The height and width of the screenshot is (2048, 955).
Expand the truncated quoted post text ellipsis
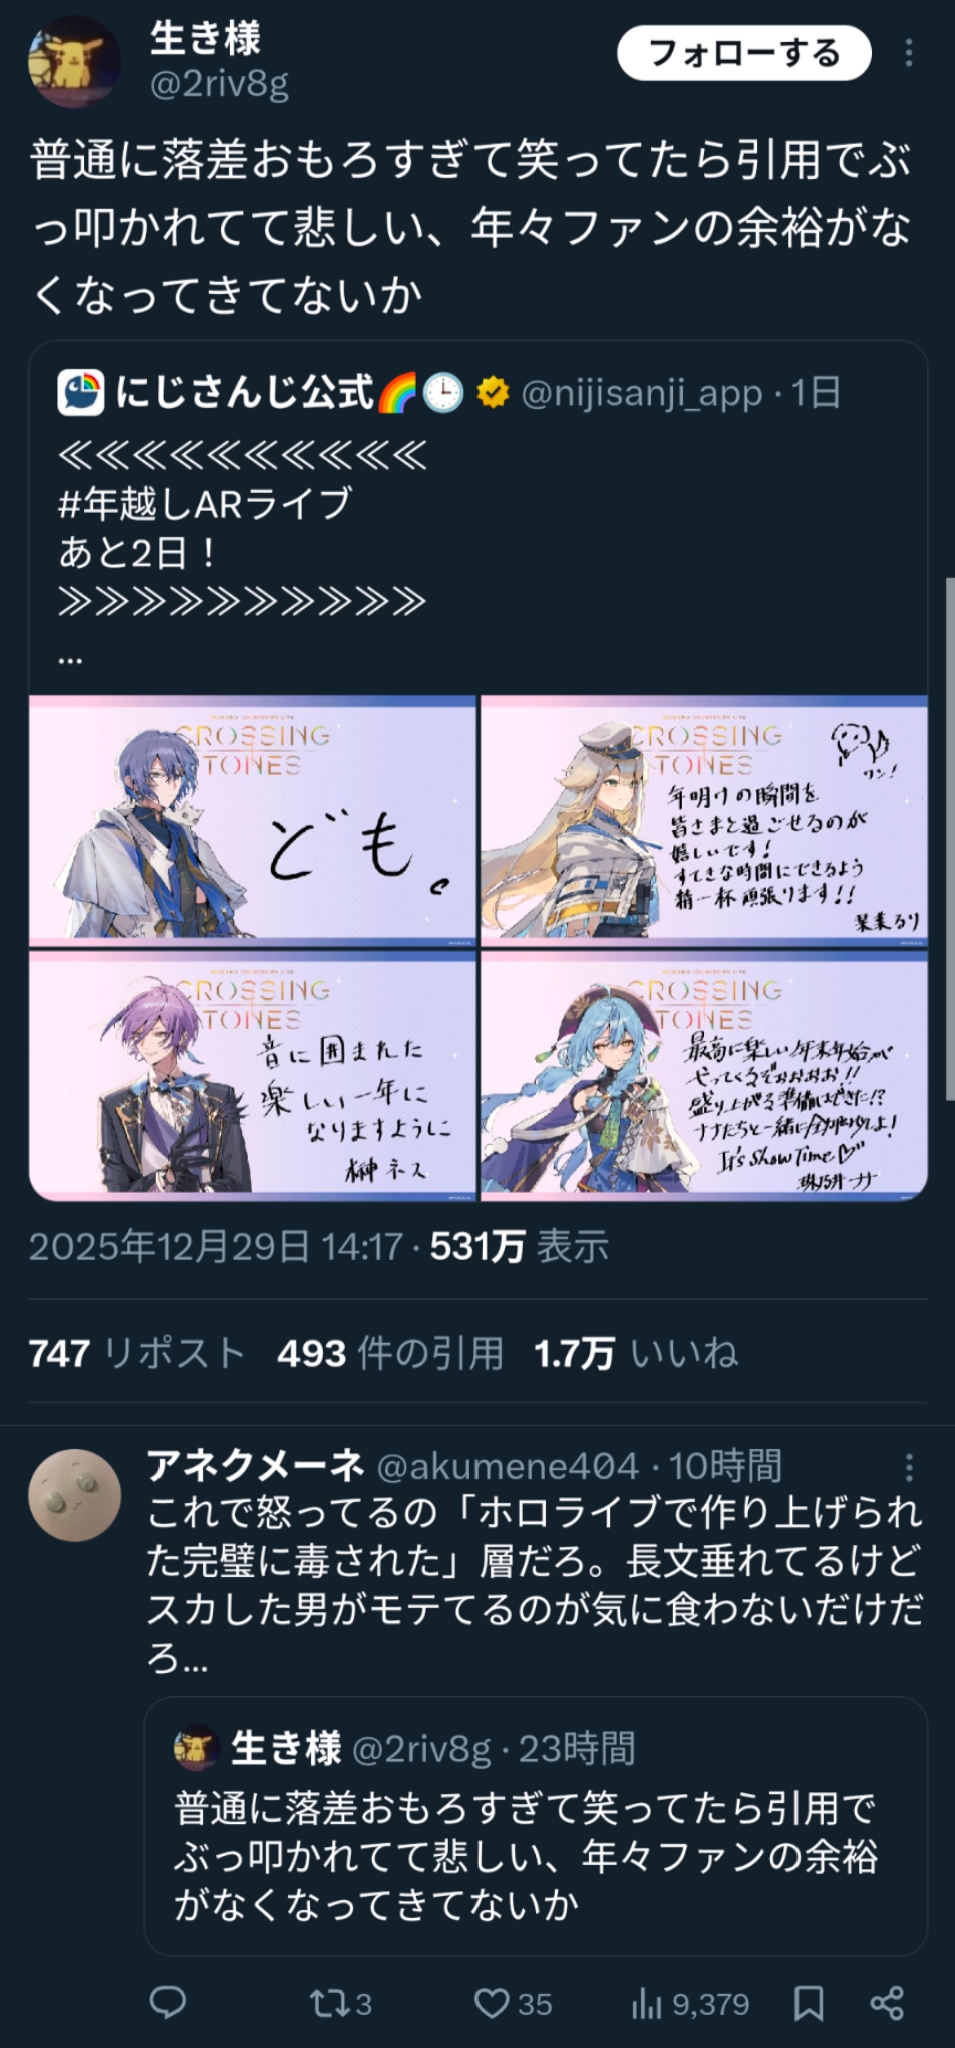click(x=70, y=660)
